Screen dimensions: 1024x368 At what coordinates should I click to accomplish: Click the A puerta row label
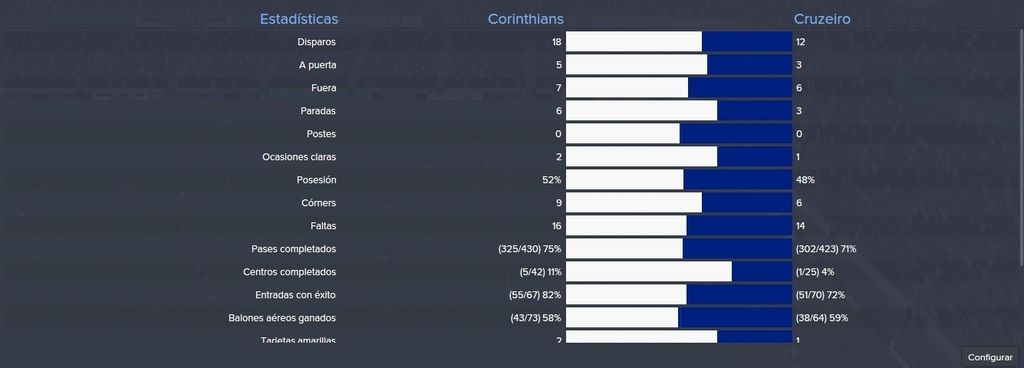[317, 65]
